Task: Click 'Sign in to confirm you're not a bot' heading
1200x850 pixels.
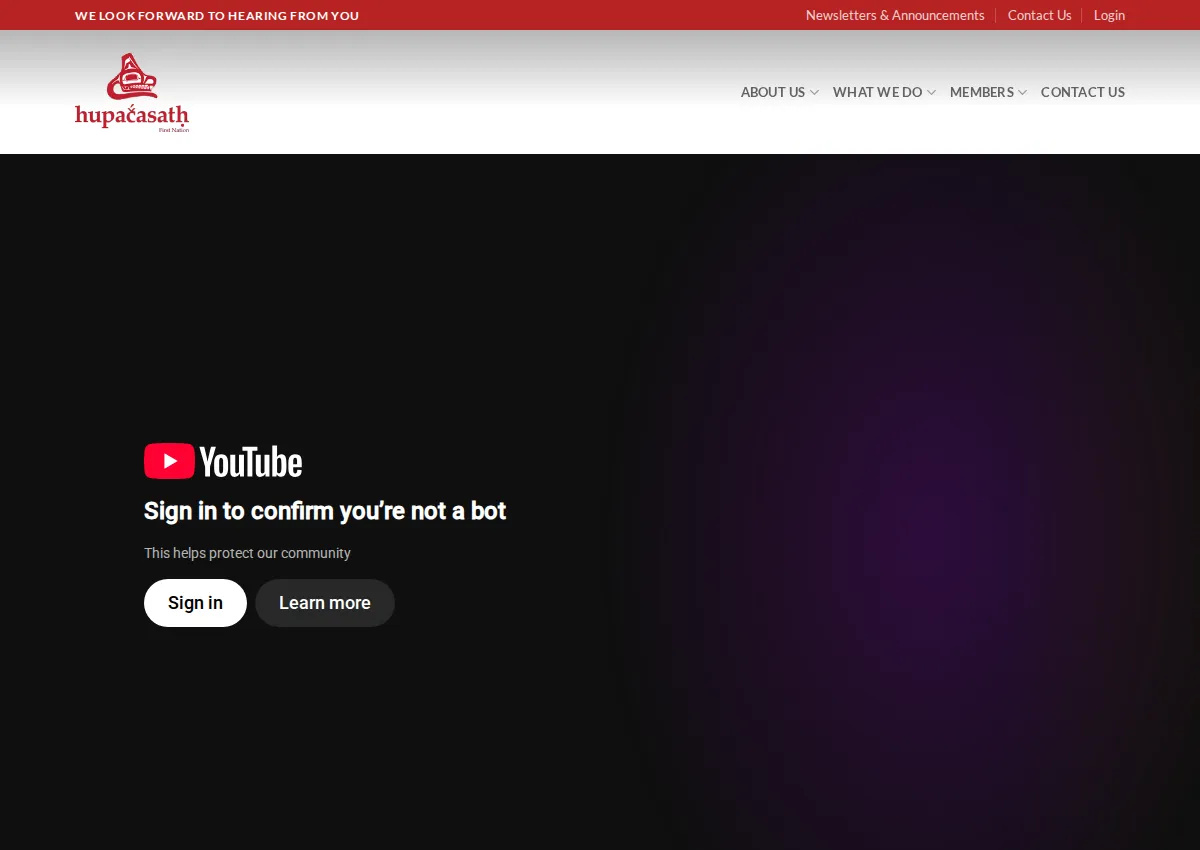Action: click(325, 511)
